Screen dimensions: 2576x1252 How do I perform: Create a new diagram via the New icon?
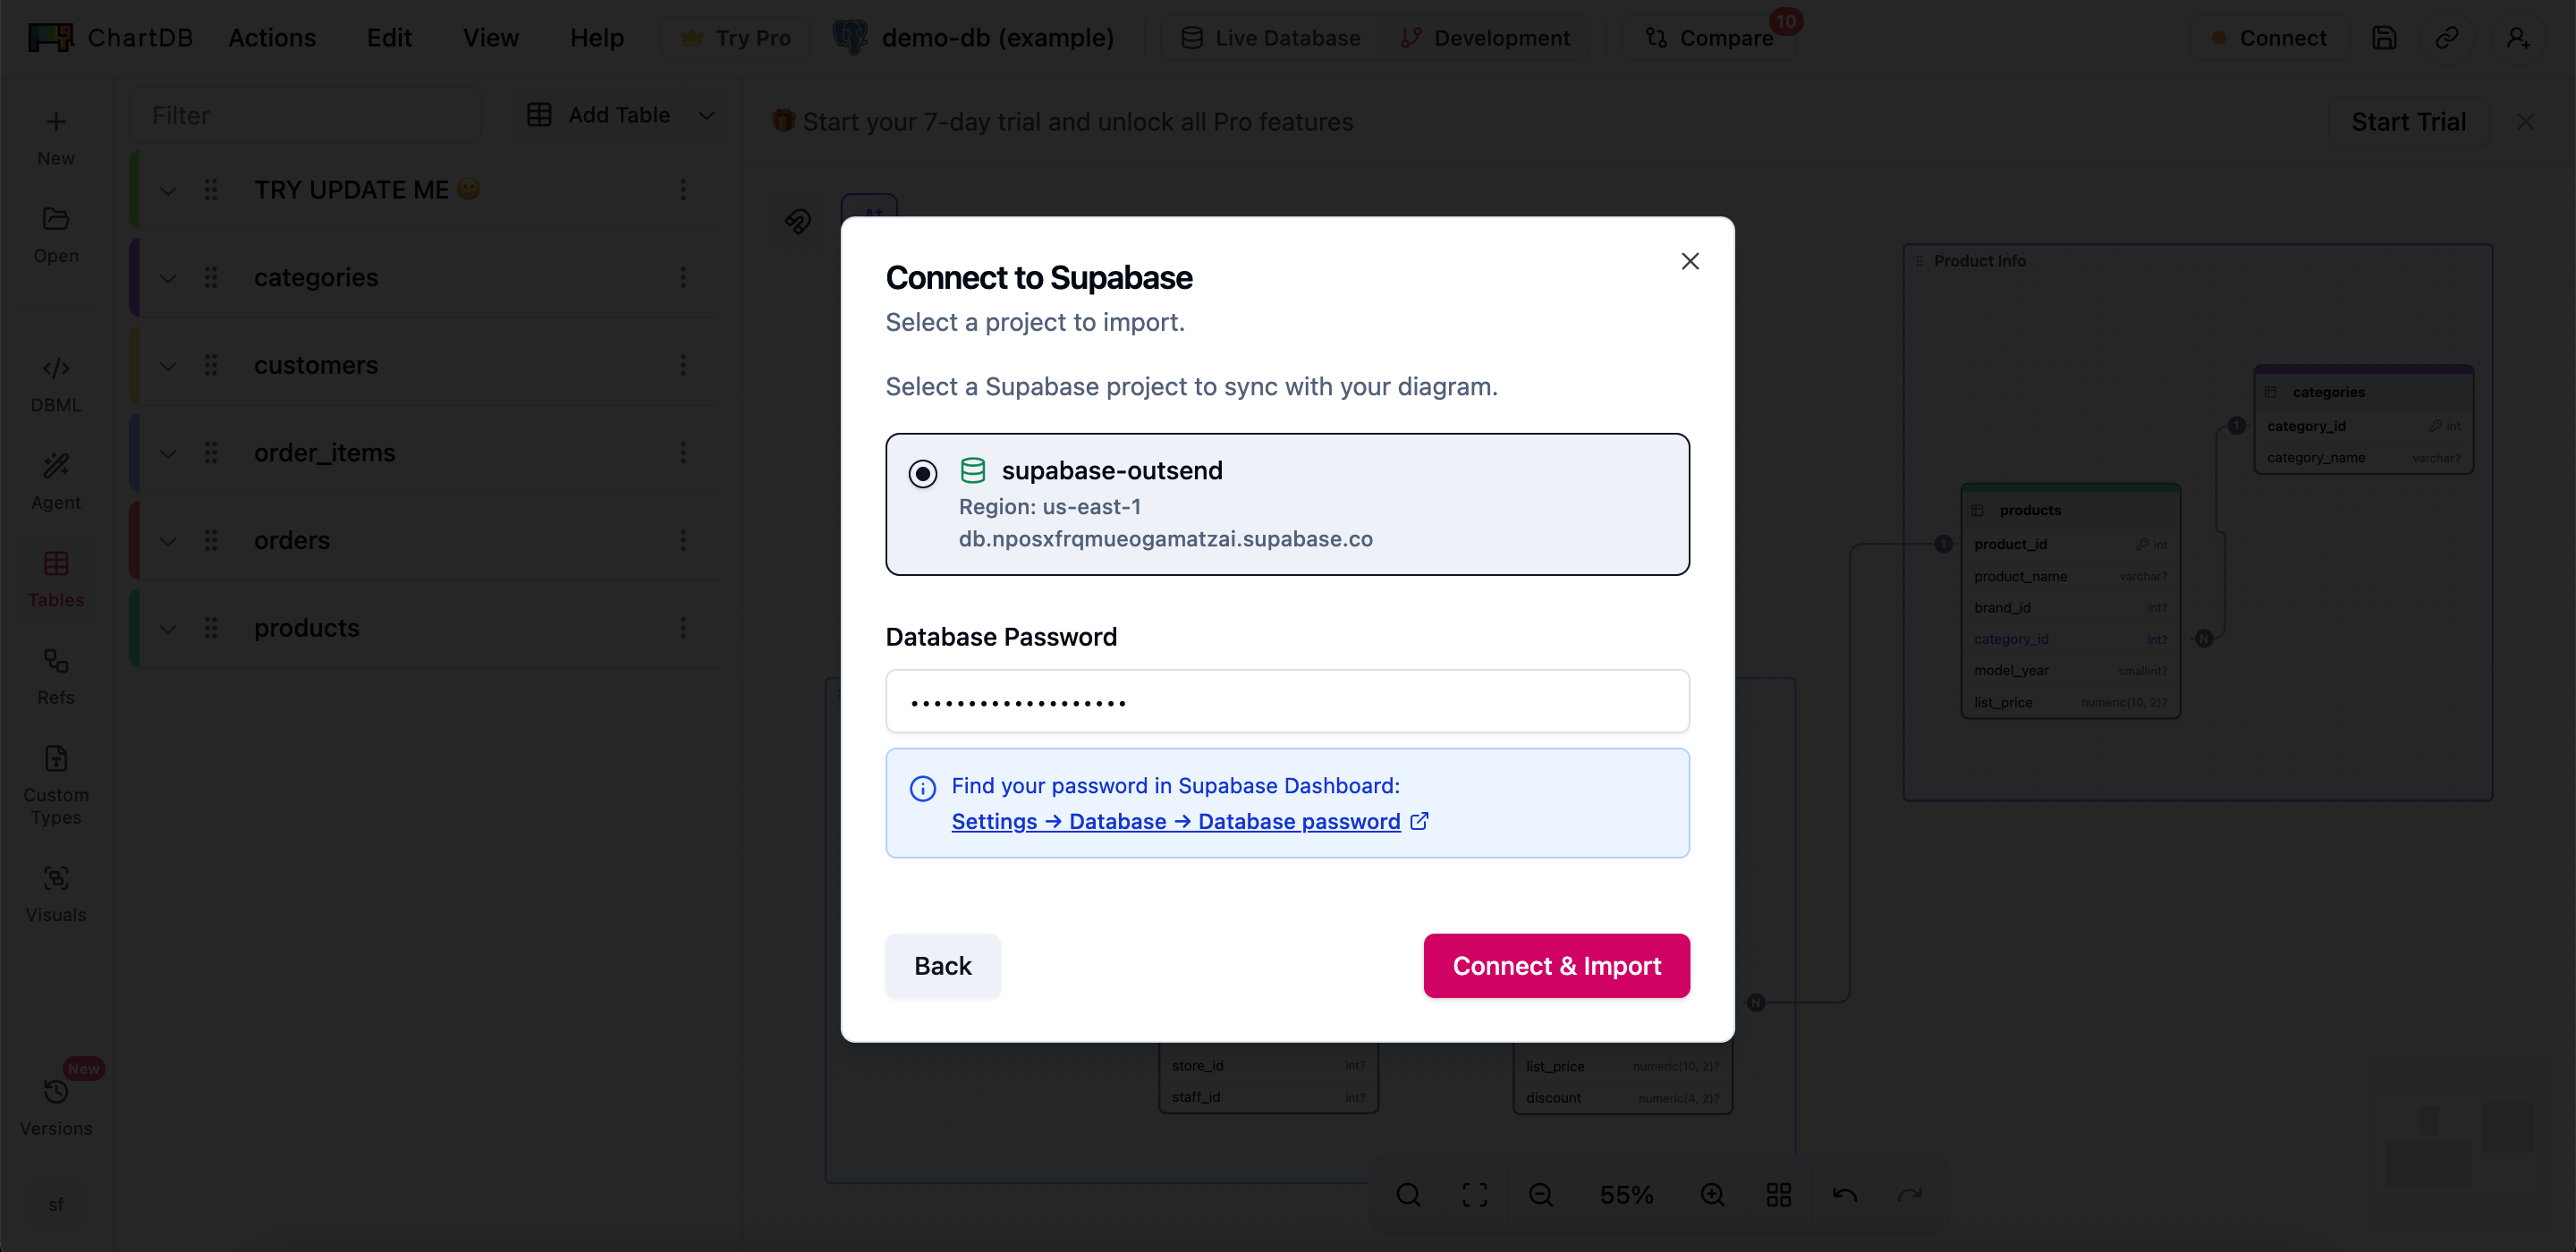coord(55,133)
